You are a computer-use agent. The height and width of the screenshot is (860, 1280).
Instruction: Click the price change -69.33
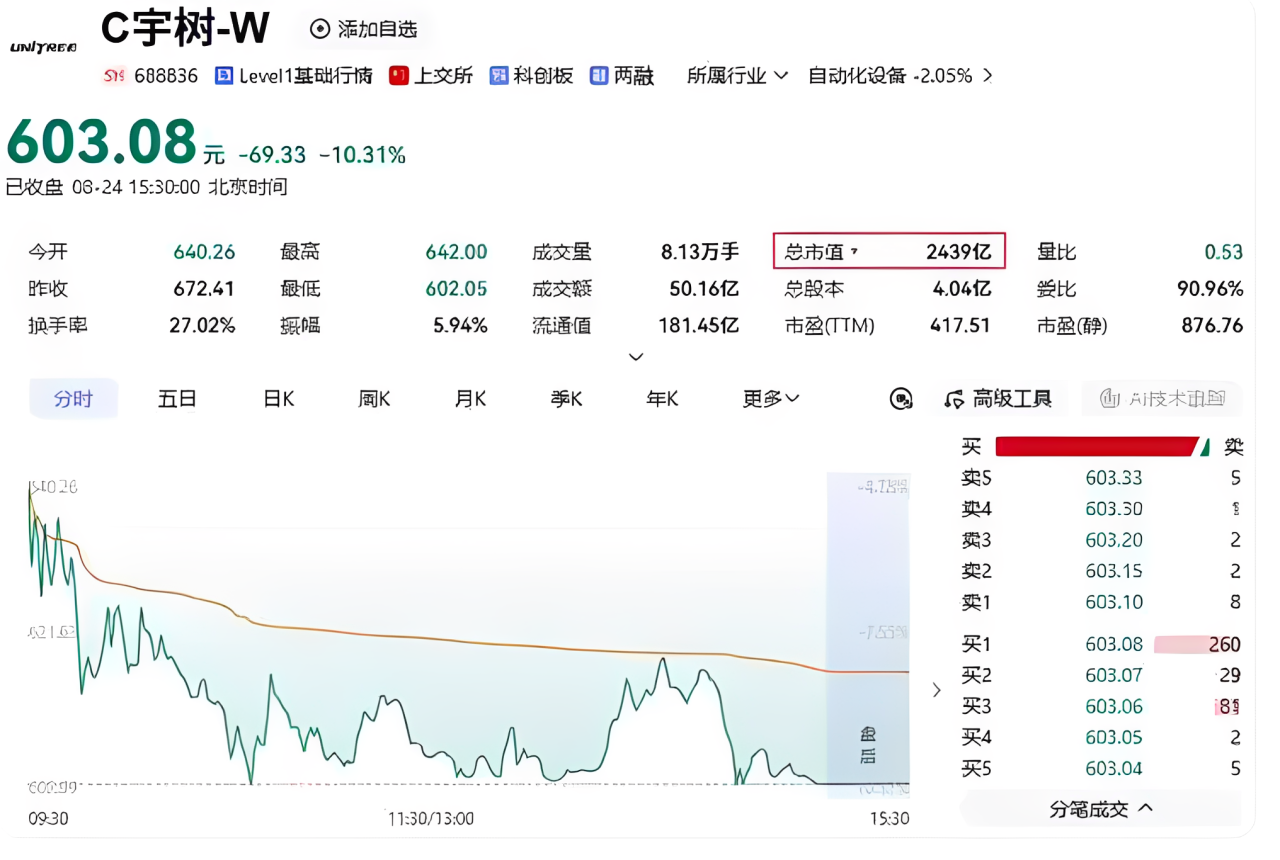[272, 155]
